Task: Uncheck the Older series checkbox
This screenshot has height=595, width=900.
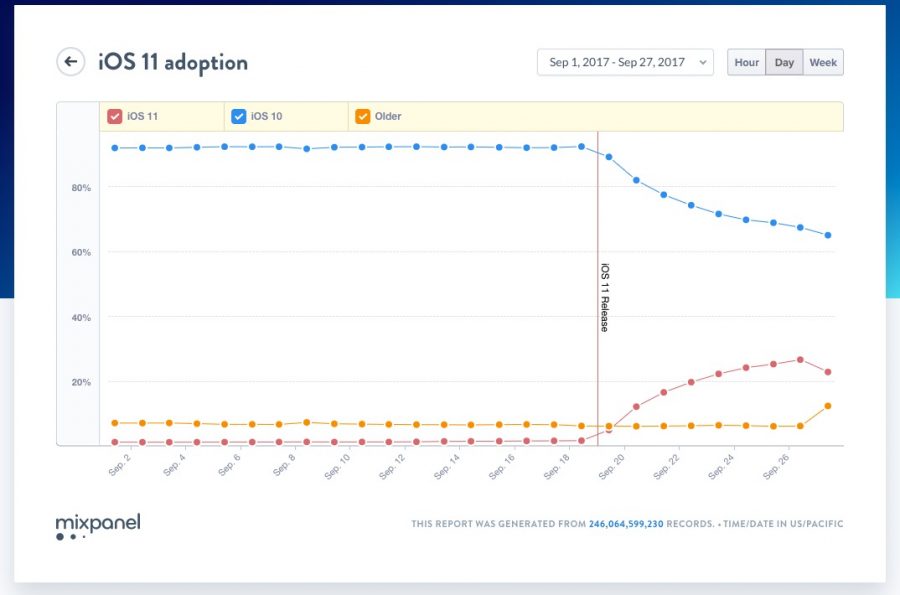Action: 362,116
